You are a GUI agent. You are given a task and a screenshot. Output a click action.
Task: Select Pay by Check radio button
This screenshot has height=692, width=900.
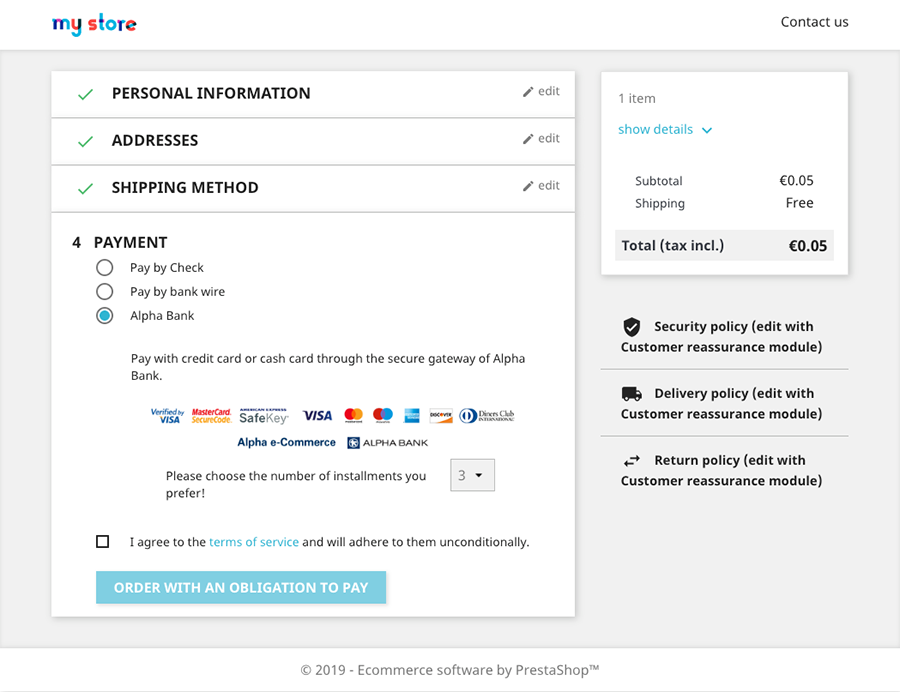pyautogui.click(x=105, y=268)
